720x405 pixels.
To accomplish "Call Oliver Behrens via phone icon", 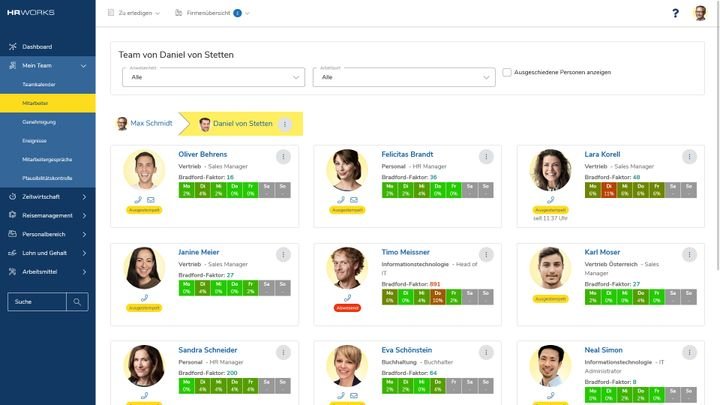I will (x=138, y=200).
